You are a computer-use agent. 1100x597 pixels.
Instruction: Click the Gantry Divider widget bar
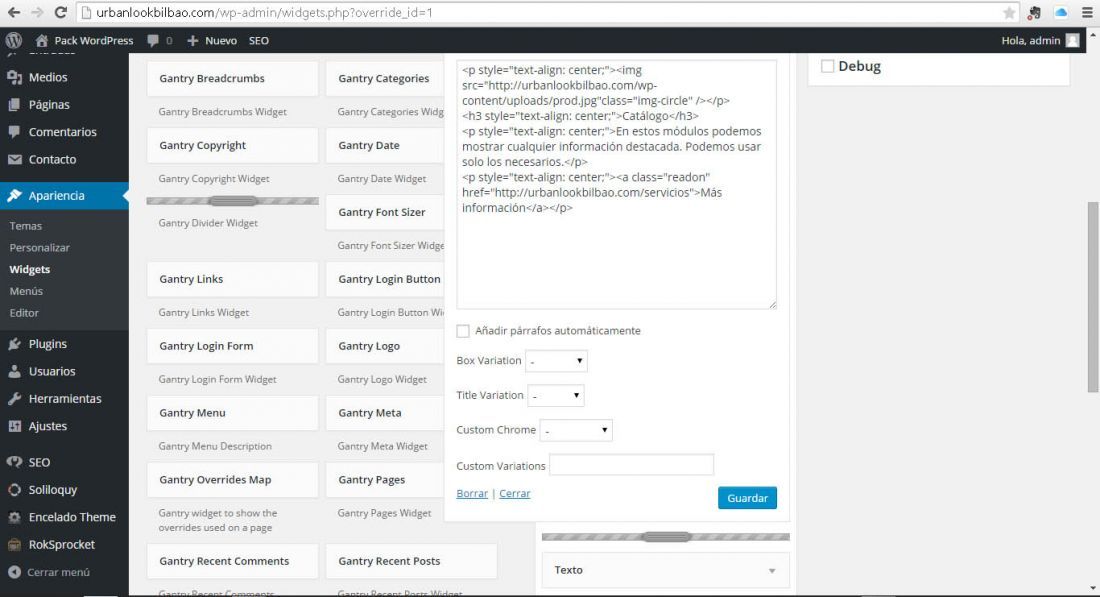tap(232, 201)
